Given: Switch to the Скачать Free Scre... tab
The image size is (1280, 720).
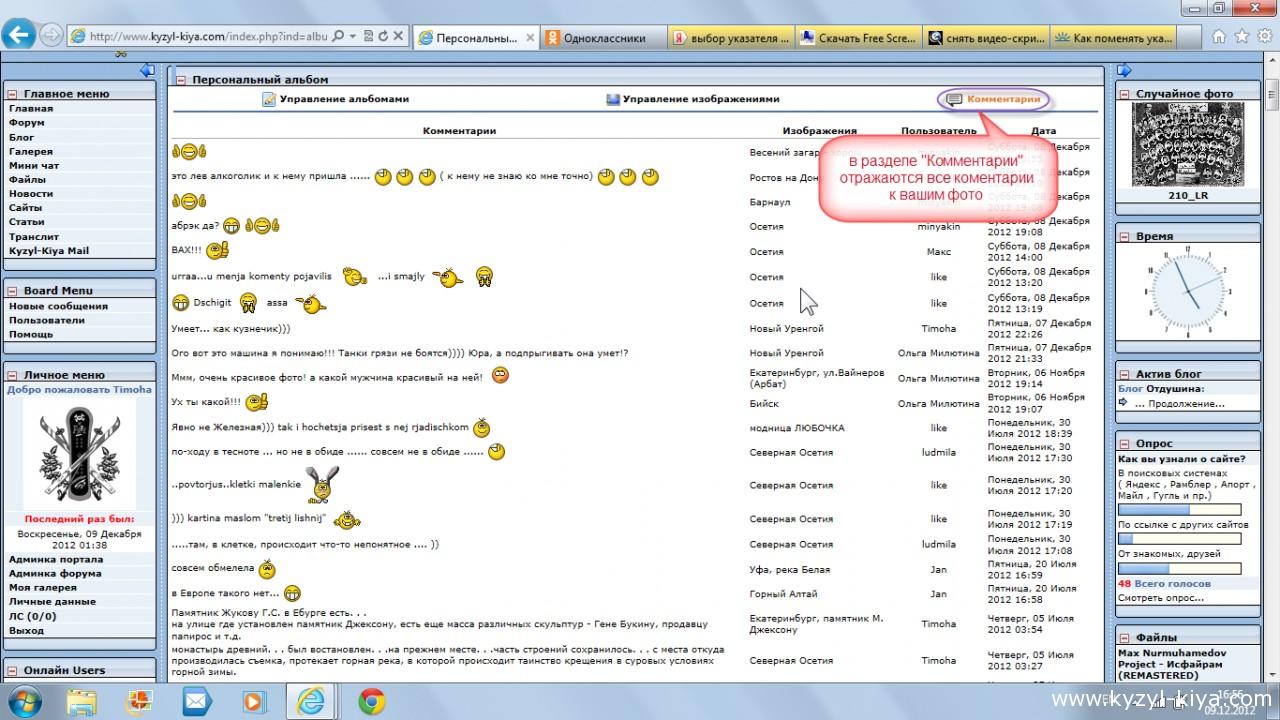Looking at the screenshot, I should 858,38.
